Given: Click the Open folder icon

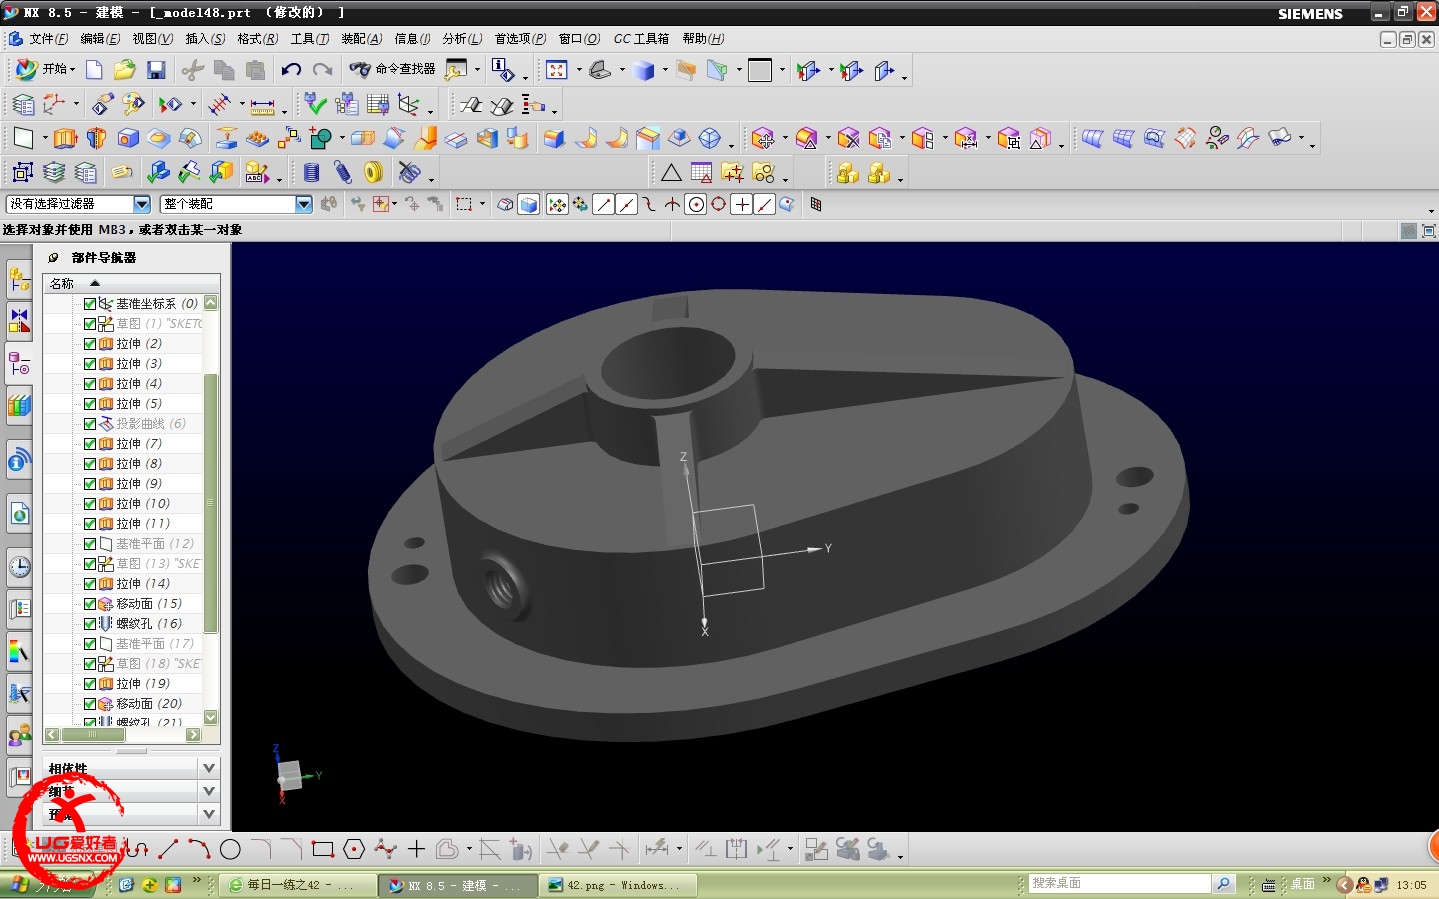Looking at the screenshot, I should [124, 69].
